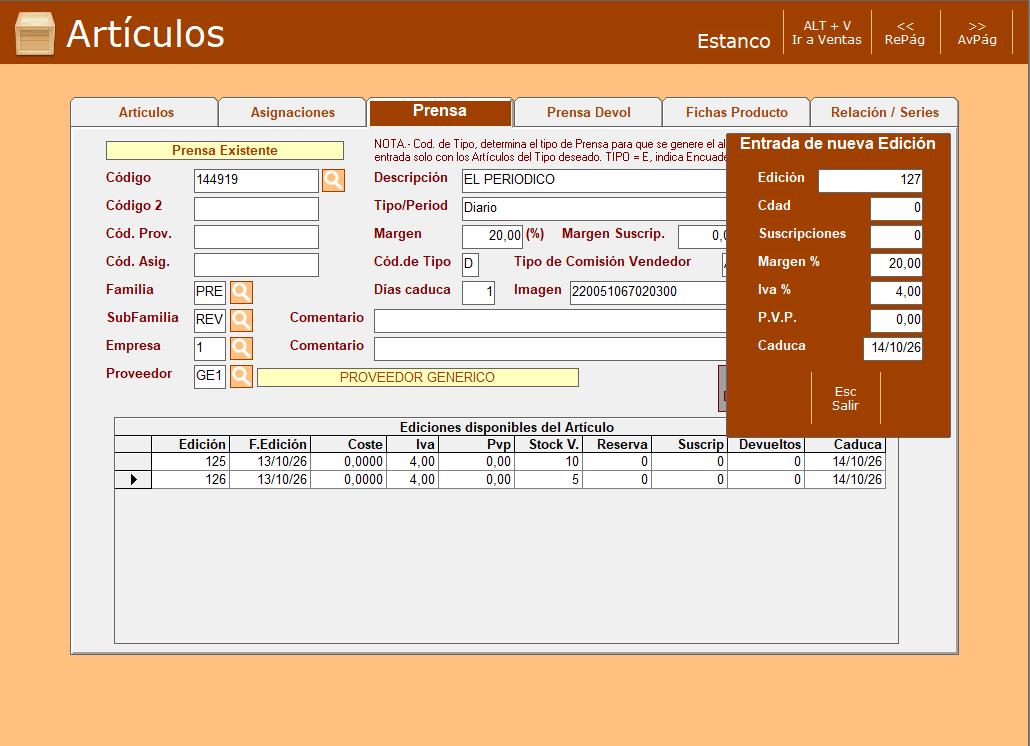This screenshot has height=746, width=1030.
Task: Select the Prensa tab
Action: [x=440, y=112]
